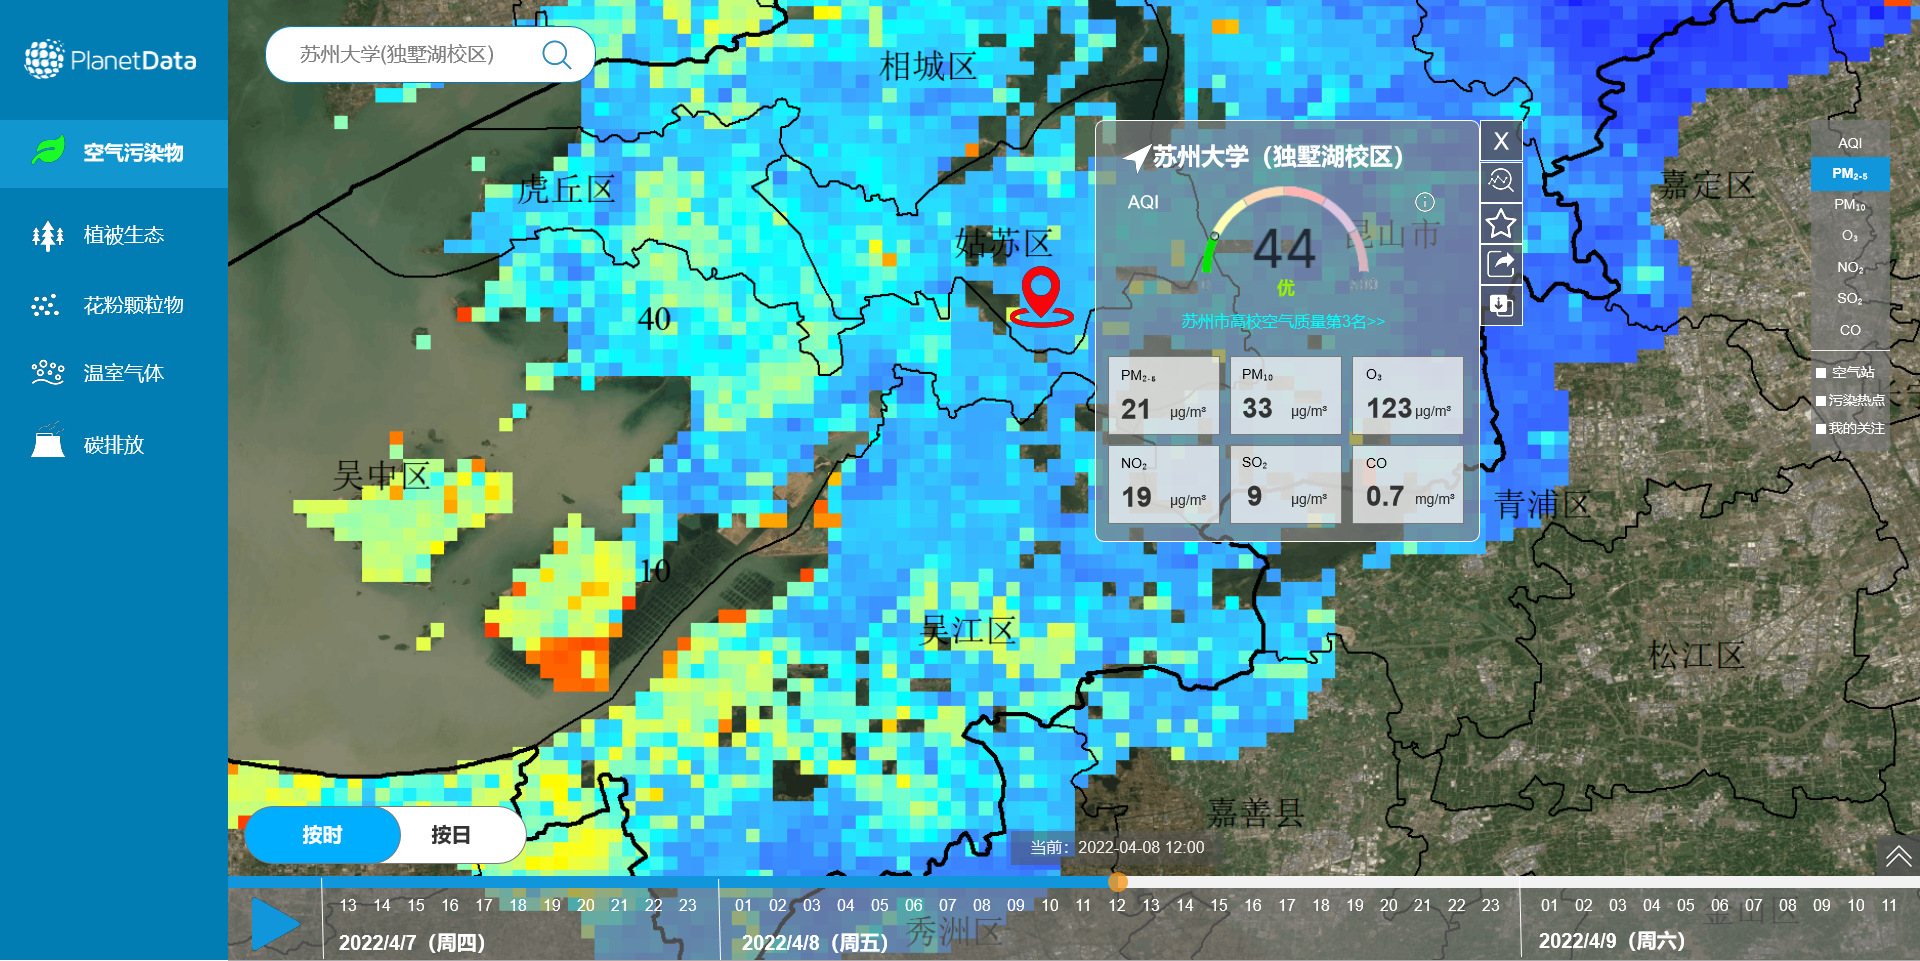Select PM2.5 layer in pollutant list
The image size is (1920, 961).
(x=1850, y=174)
